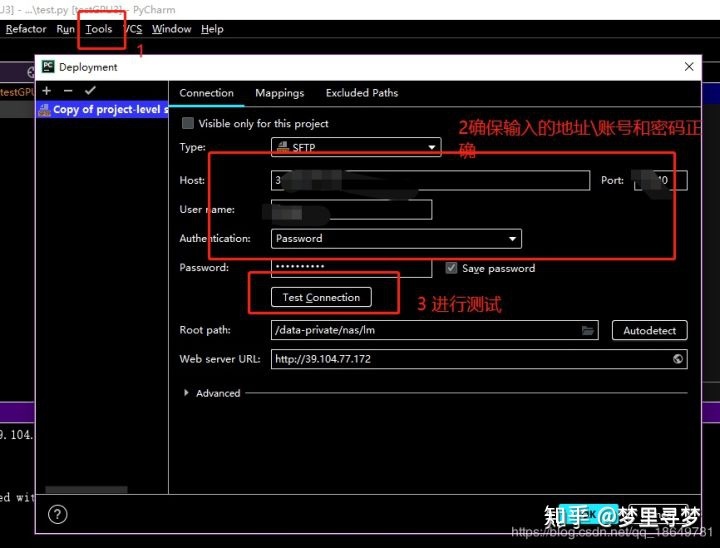This screenshot has width=720, height=548.
Task: Close the Deployment dialog
Action: coord(689,67)
